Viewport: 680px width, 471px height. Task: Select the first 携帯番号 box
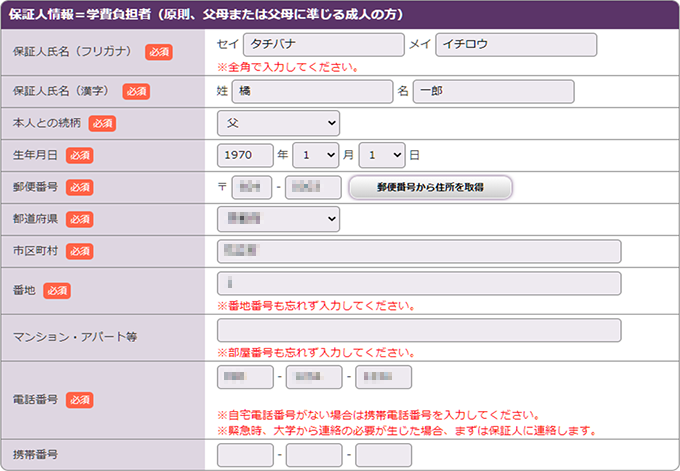coord(245,455)
